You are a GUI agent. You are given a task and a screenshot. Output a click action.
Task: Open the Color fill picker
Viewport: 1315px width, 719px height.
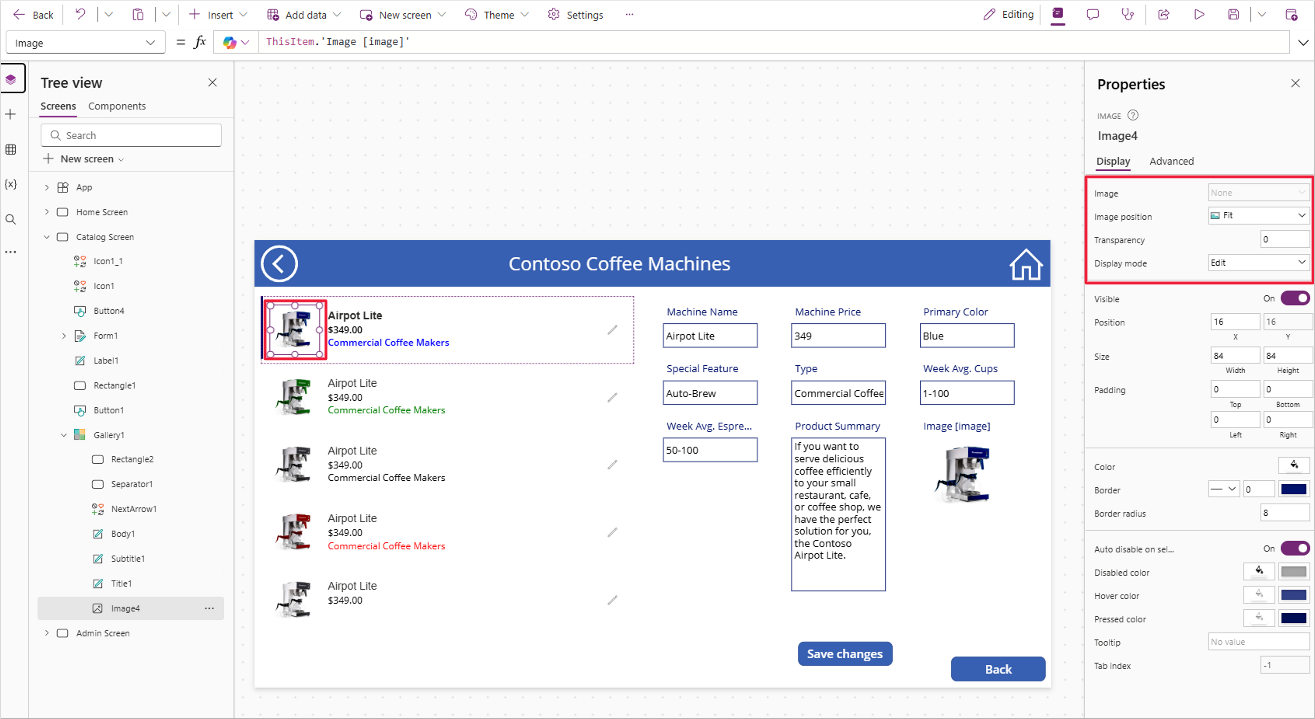coord(1294,466)
